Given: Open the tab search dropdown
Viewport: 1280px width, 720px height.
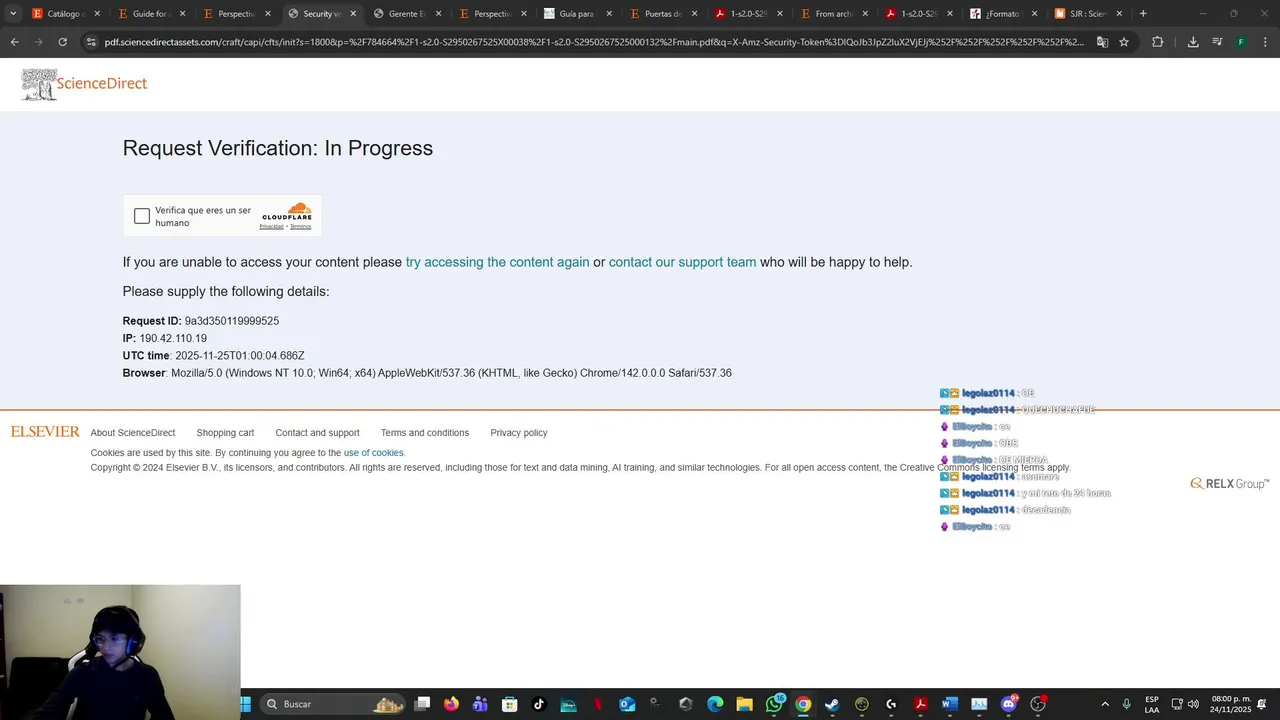Looking at the screenshot, I should (x=13, y=14).
